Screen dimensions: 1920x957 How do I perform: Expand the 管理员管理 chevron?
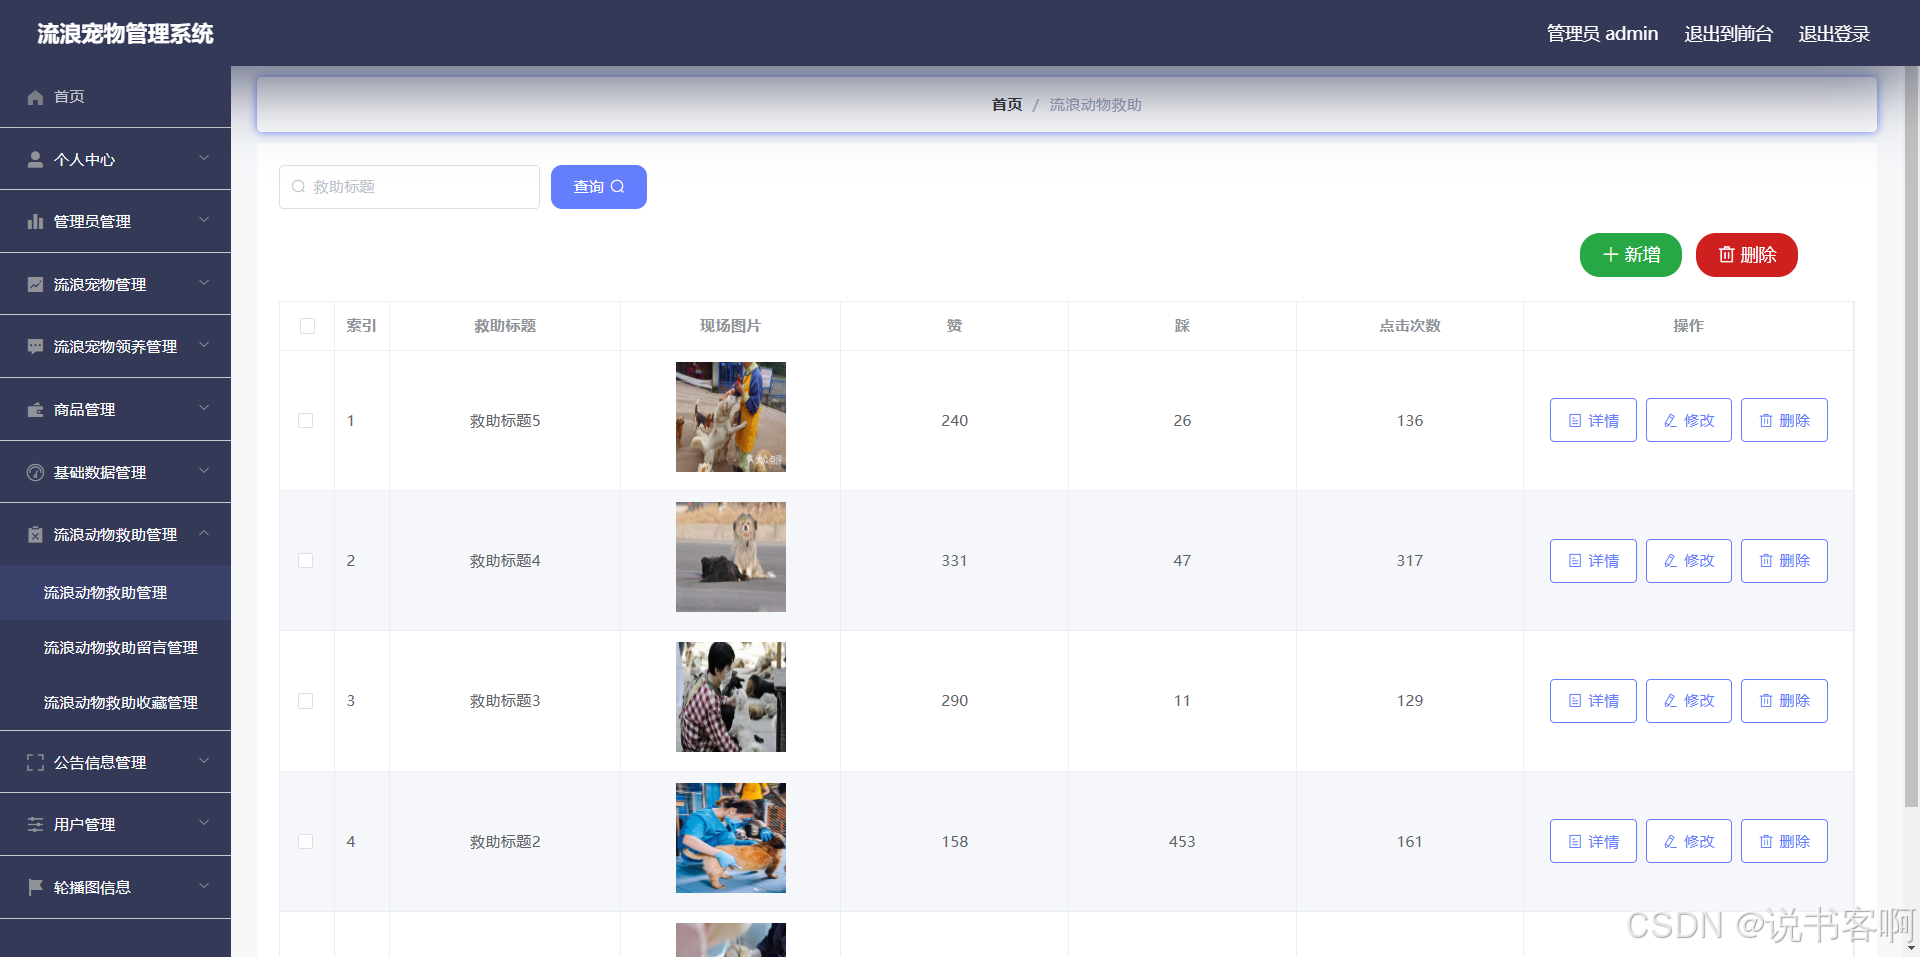204,220
